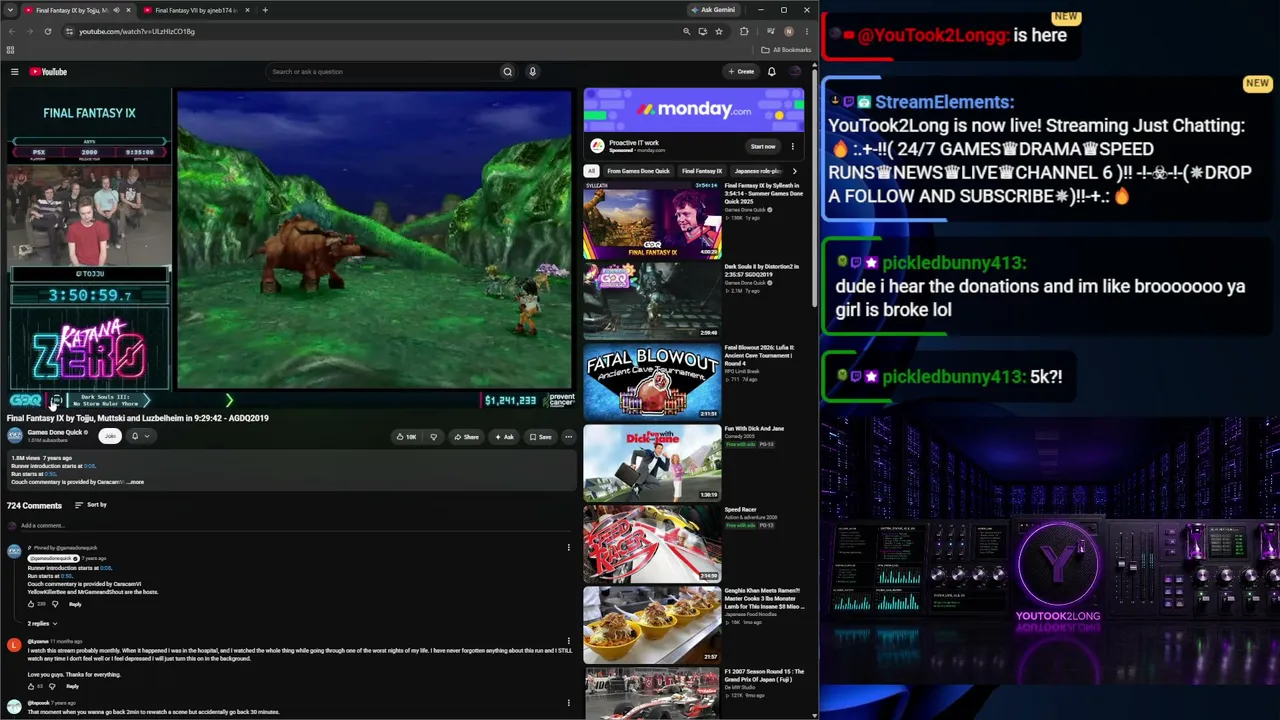This screenshot has height=720, width=1280.
Task: Dislike the Final Fantasy IX video
Action: [433, 437]
